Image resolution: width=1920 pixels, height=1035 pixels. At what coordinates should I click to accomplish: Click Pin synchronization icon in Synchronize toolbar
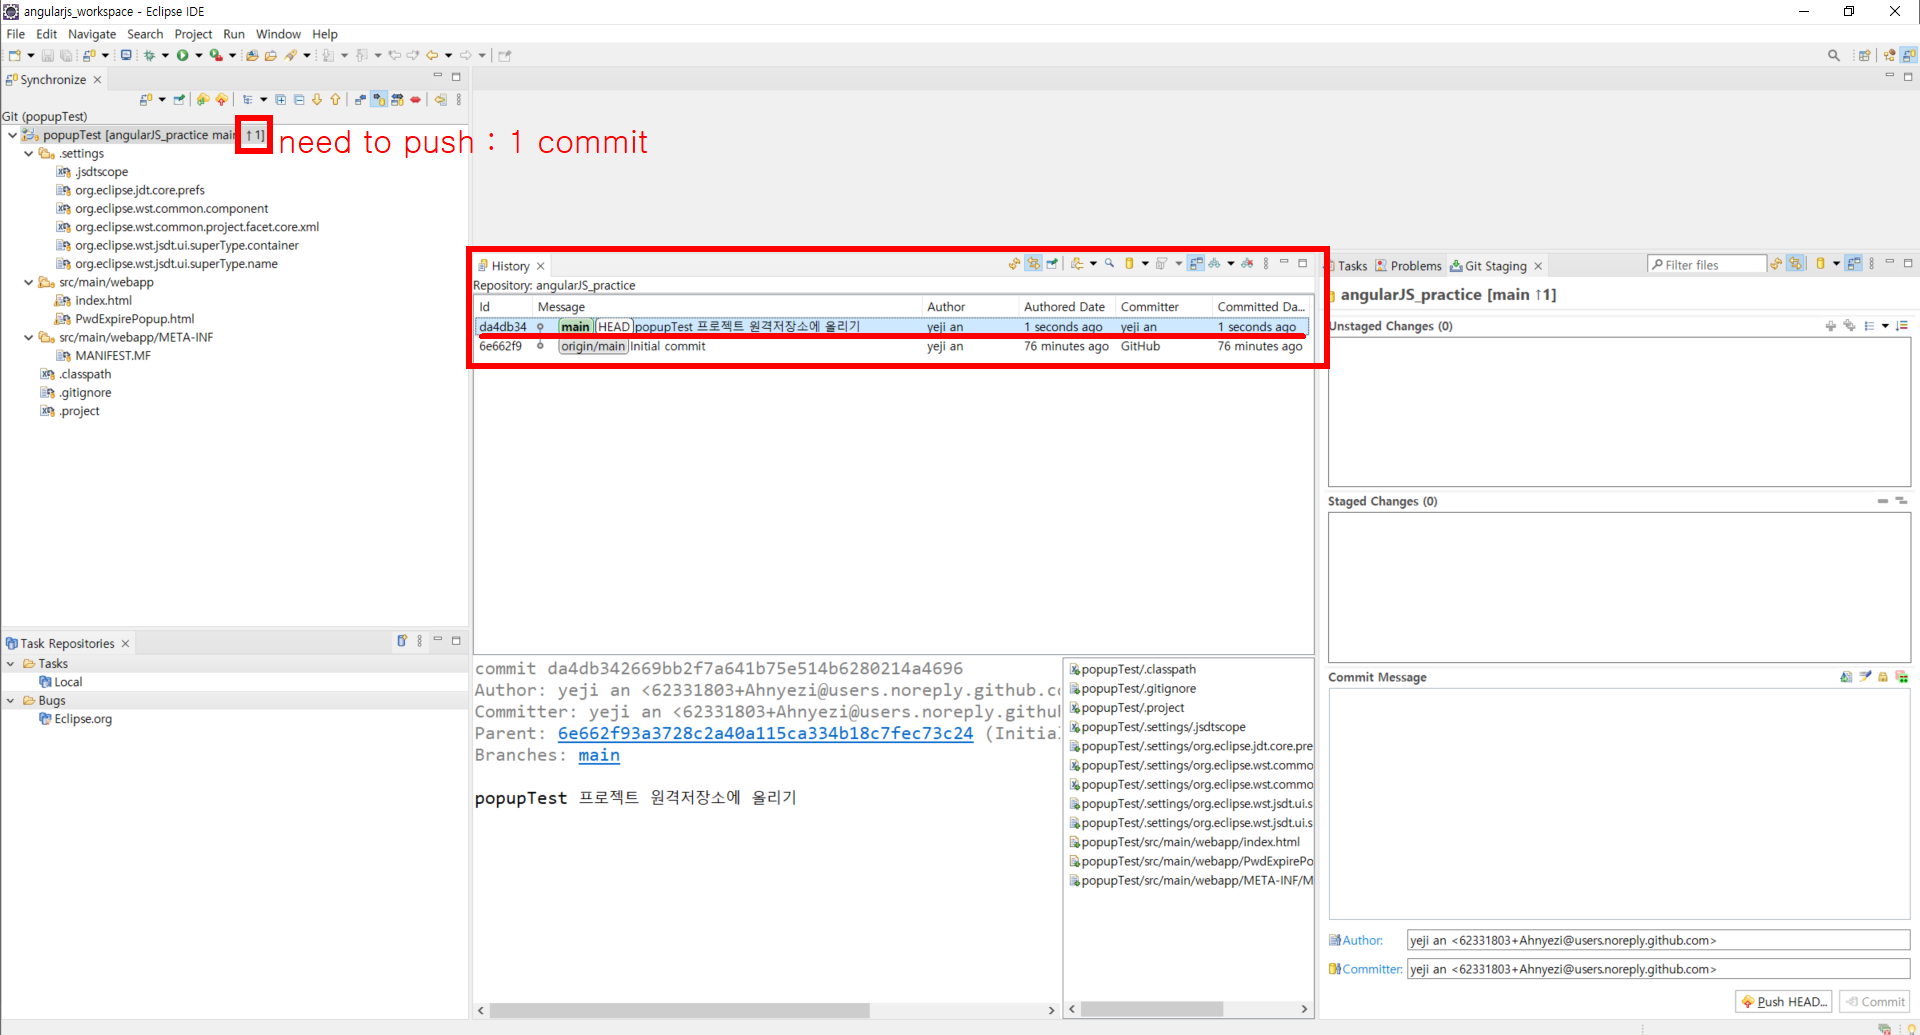click(179, 100)
